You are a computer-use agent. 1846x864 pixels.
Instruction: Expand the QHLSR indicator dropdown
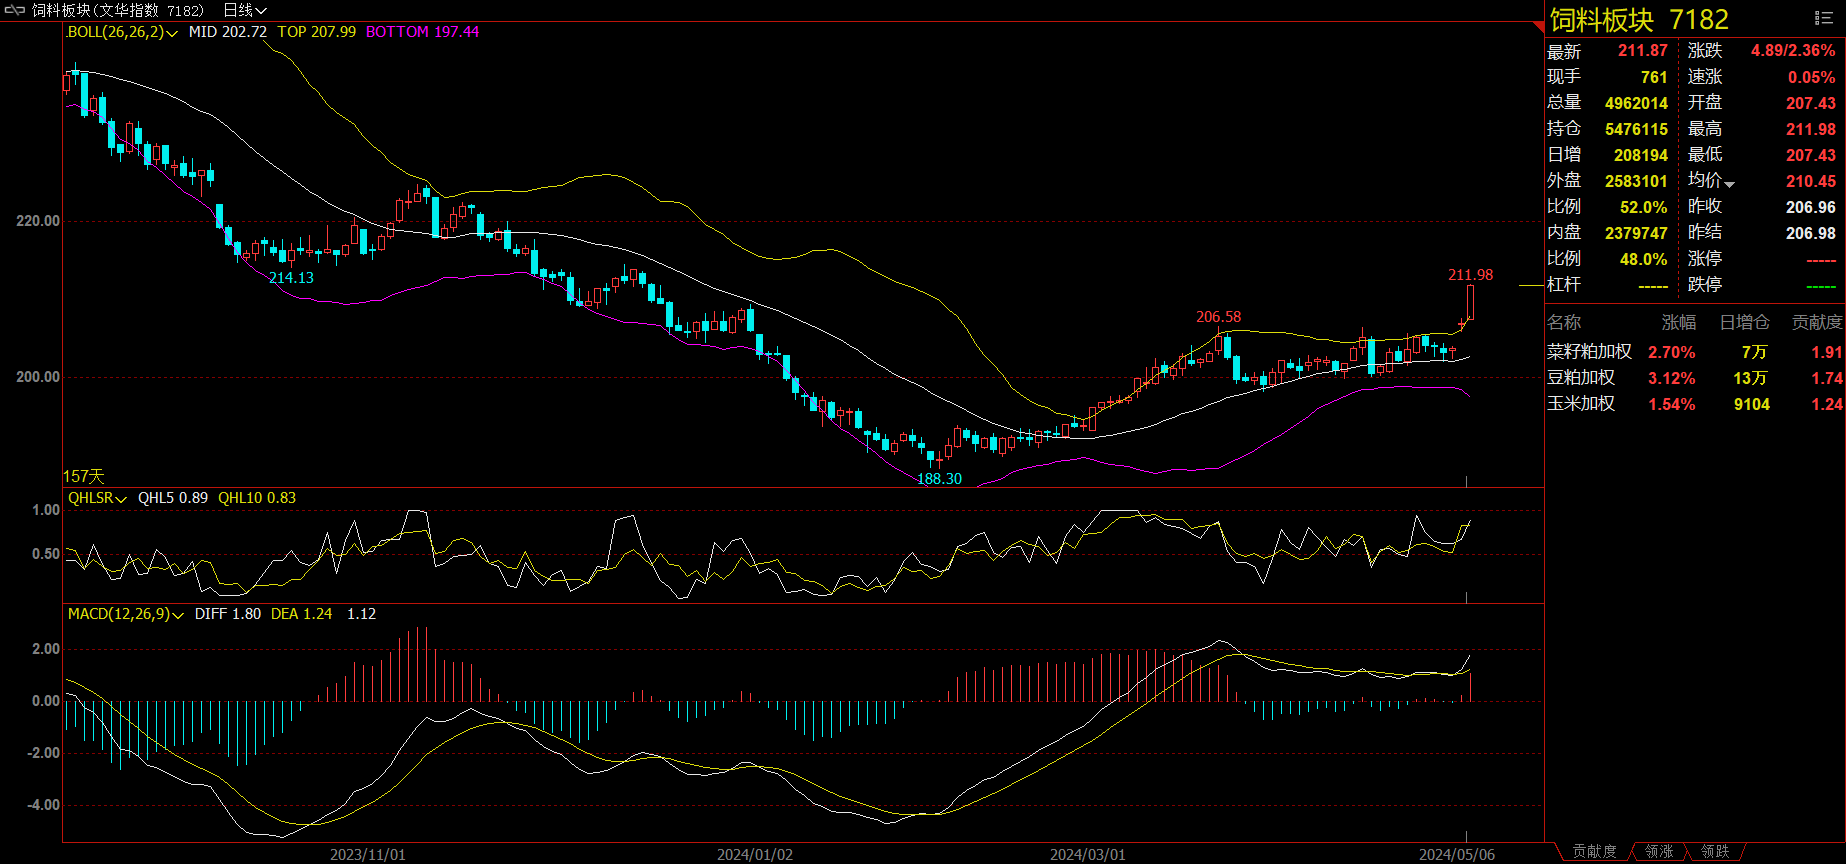[97, 498]
